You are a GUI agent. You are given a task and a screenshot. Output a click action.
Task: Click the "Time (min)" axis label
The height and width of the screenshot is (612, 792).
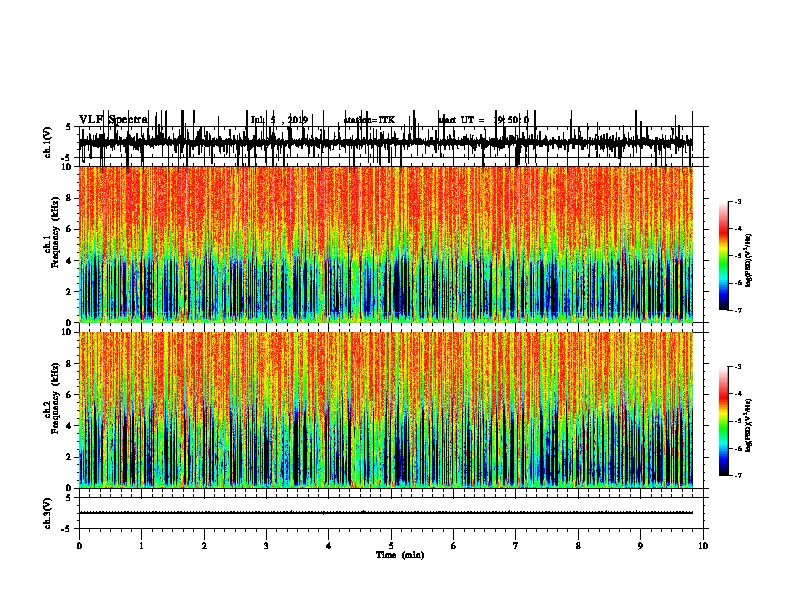(x=400, y=555)
